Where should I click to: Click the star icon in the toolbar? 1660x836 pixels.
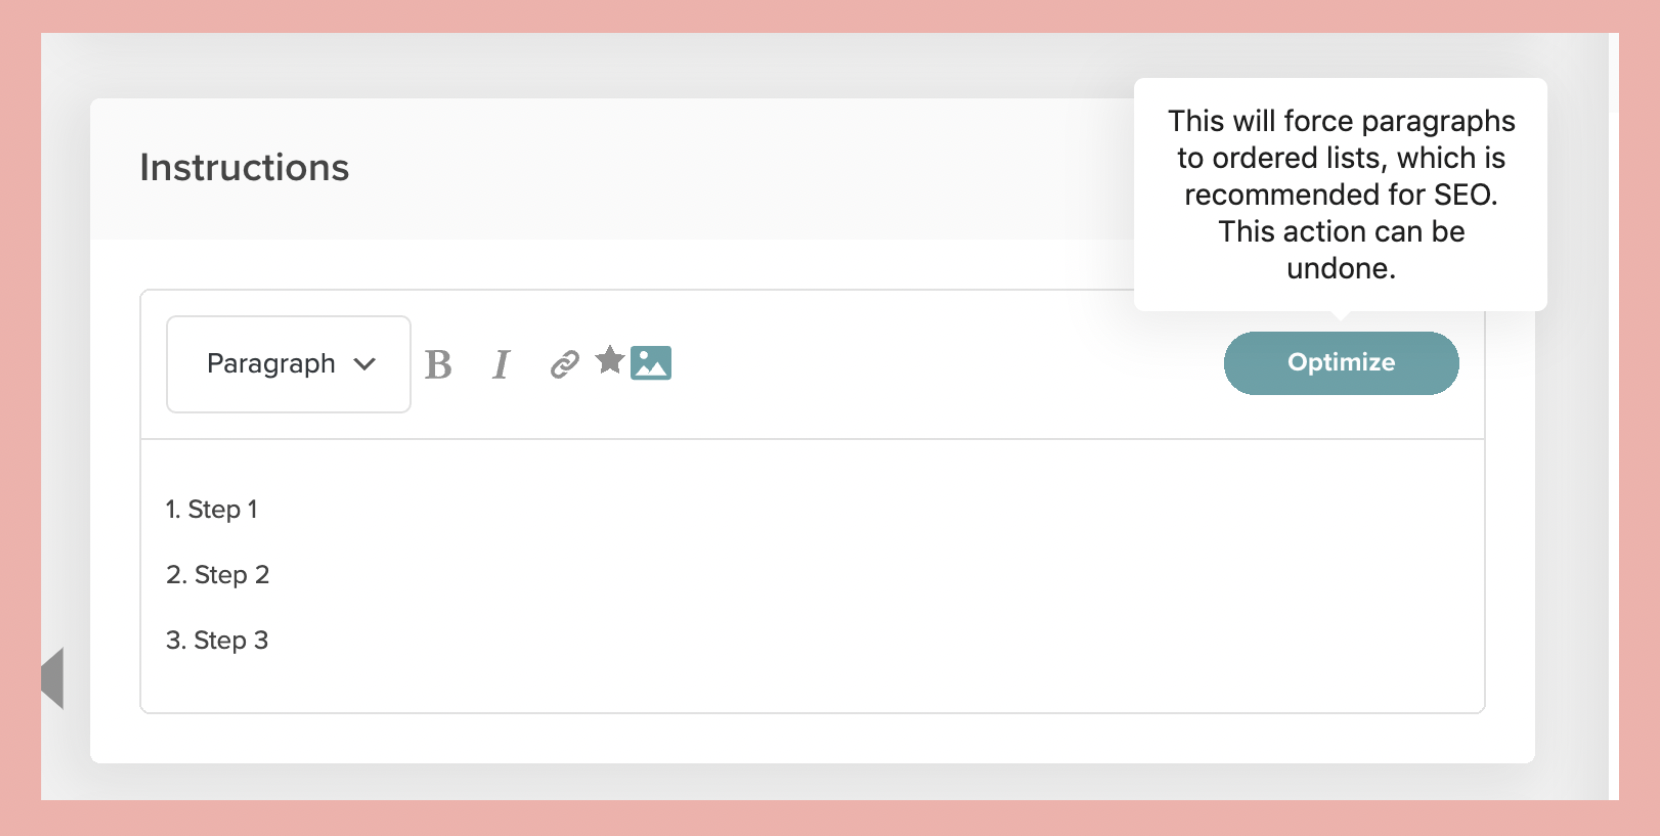(609, 359)
